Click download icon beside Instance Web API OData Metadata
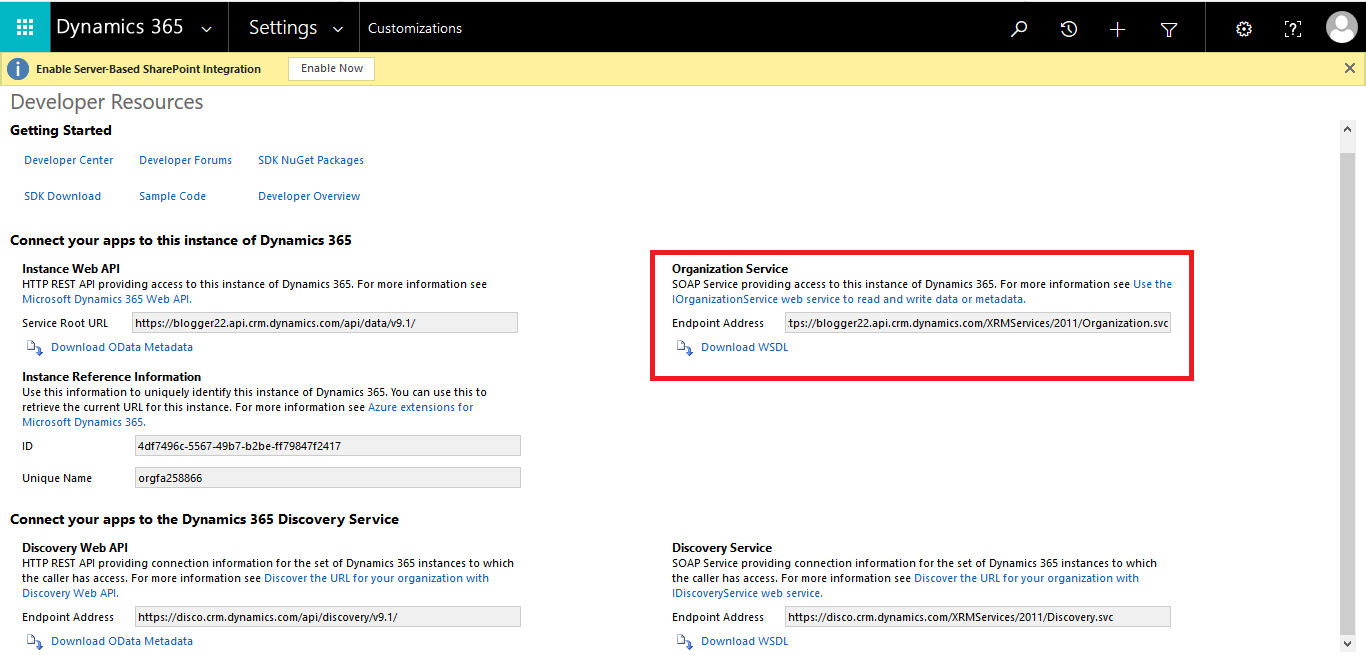Image resolution: width=1366 pixels, height=655 pixels. (35, 348)
